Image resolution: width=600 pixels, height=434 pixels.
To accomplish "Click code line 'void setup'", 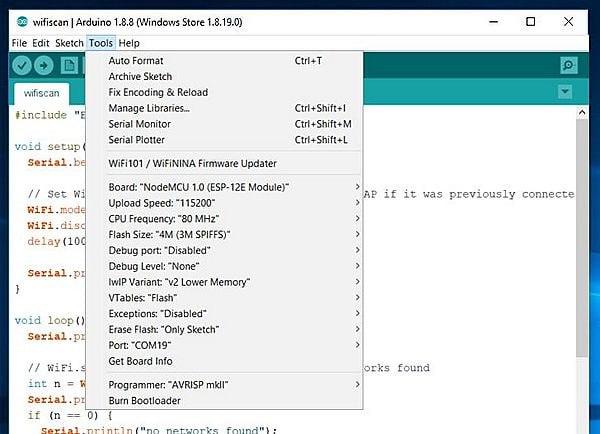I will pos(50,147).
